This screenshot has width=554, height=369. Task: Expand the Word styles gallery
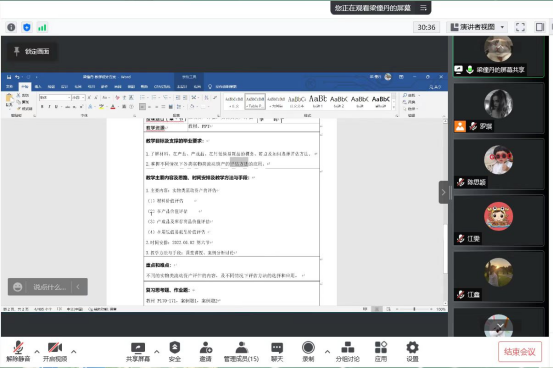394,106
